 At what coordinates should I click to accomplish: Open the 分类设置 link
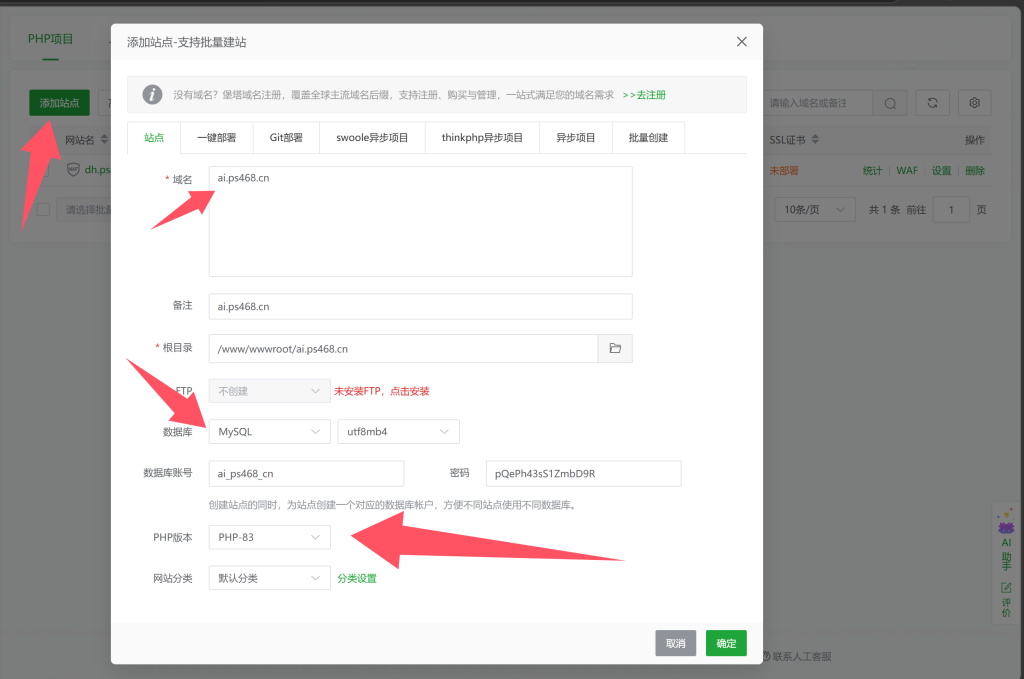click(x=357, y=578)
